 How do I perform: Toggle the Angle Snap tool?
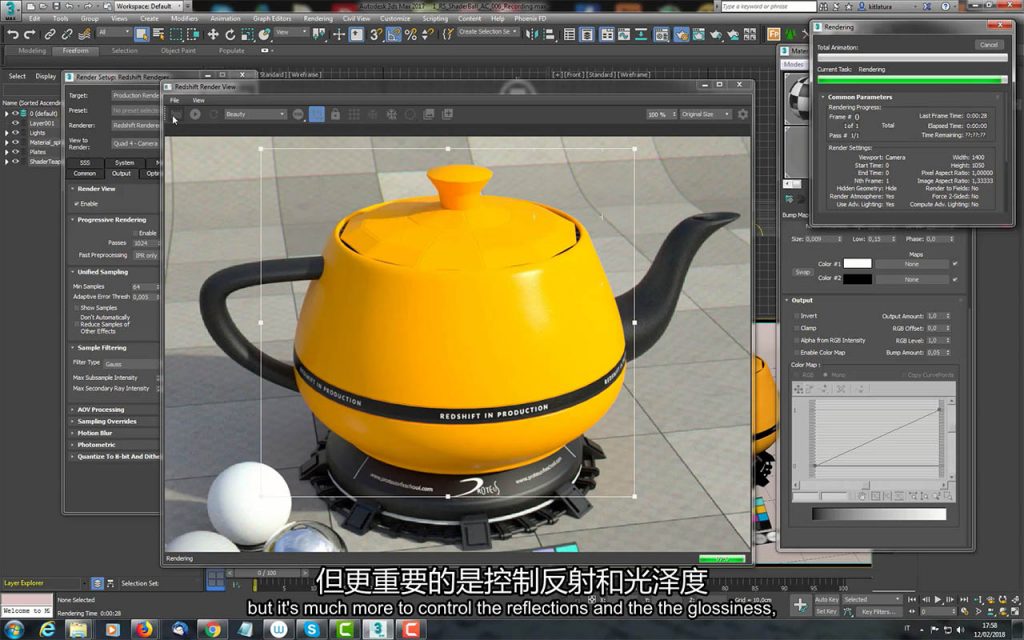pos(393,34)
